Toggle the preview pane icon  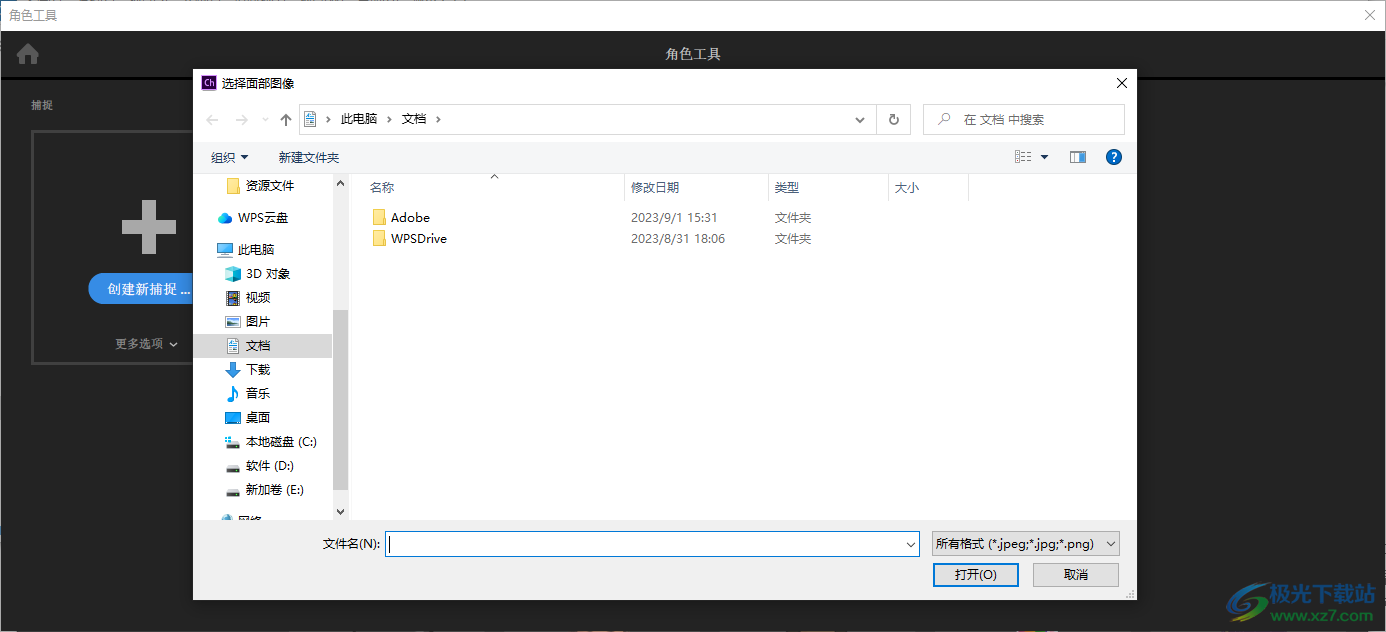point(1078,157)
